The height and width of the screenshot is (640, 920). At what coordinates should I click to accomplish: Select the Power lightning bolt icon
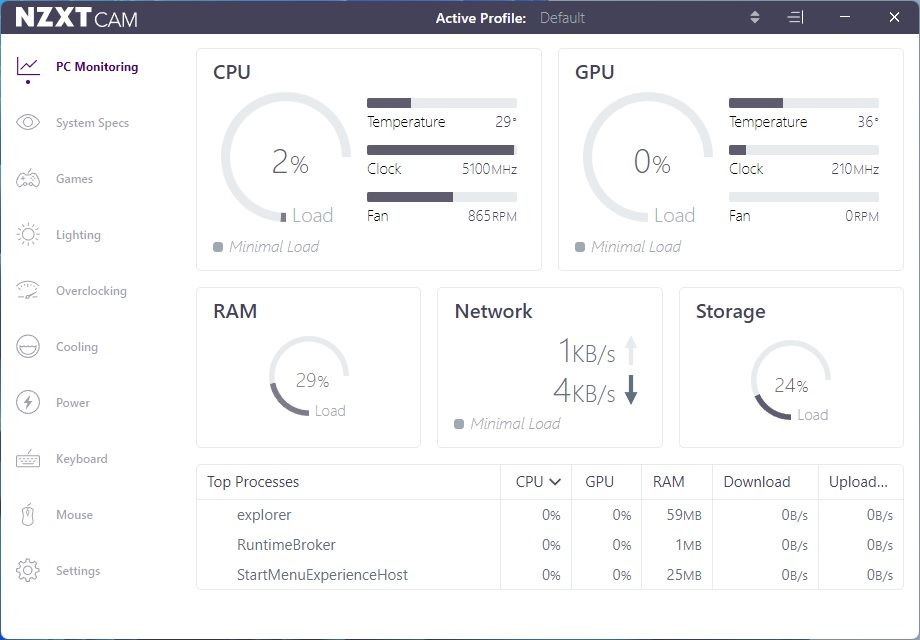pyautogui.click(x=28, y=402)
